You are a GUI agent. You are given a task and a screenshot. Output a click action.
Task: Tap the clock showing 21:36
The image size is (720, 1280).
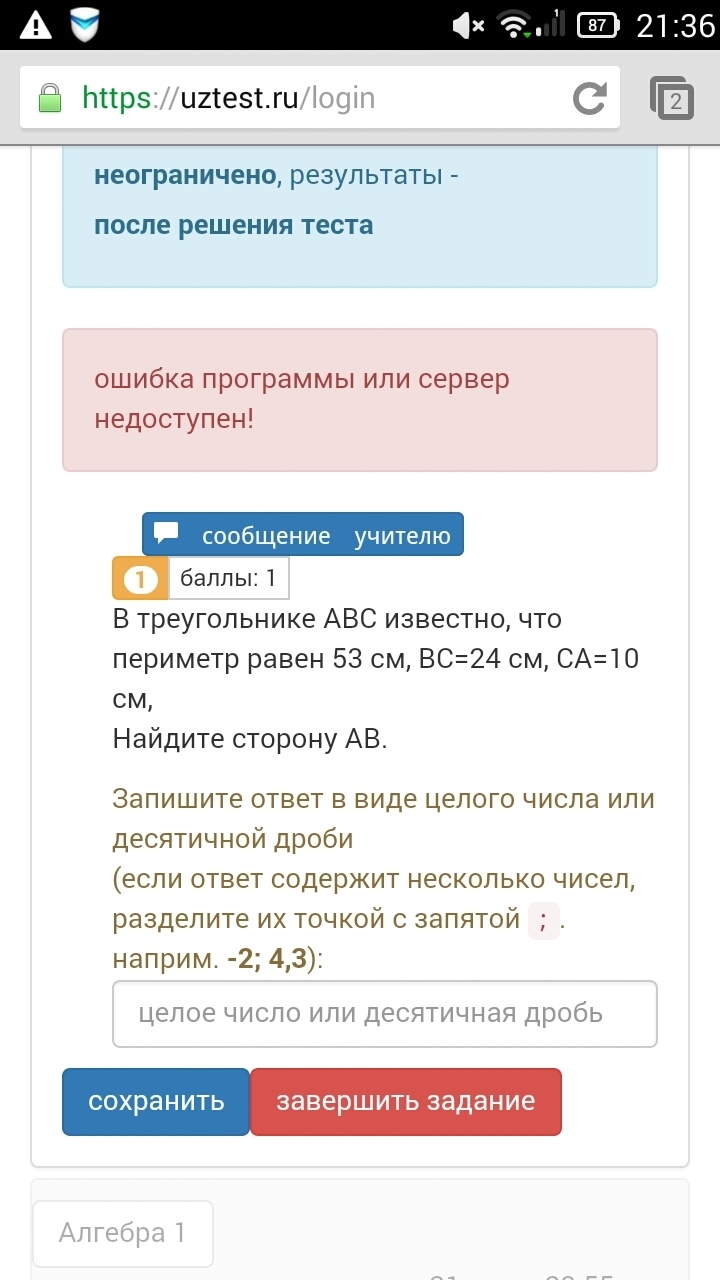coord(676,26)
